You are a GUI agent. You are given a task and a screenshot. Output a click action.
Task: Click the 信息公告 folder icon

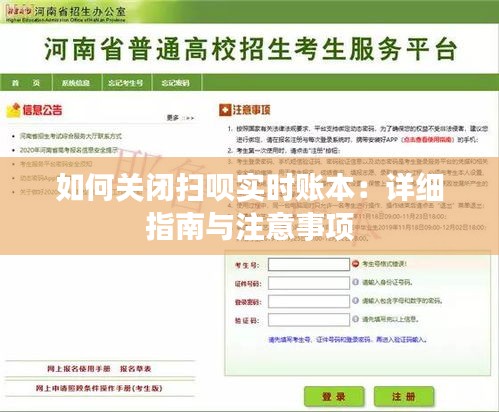pos(13,110)
